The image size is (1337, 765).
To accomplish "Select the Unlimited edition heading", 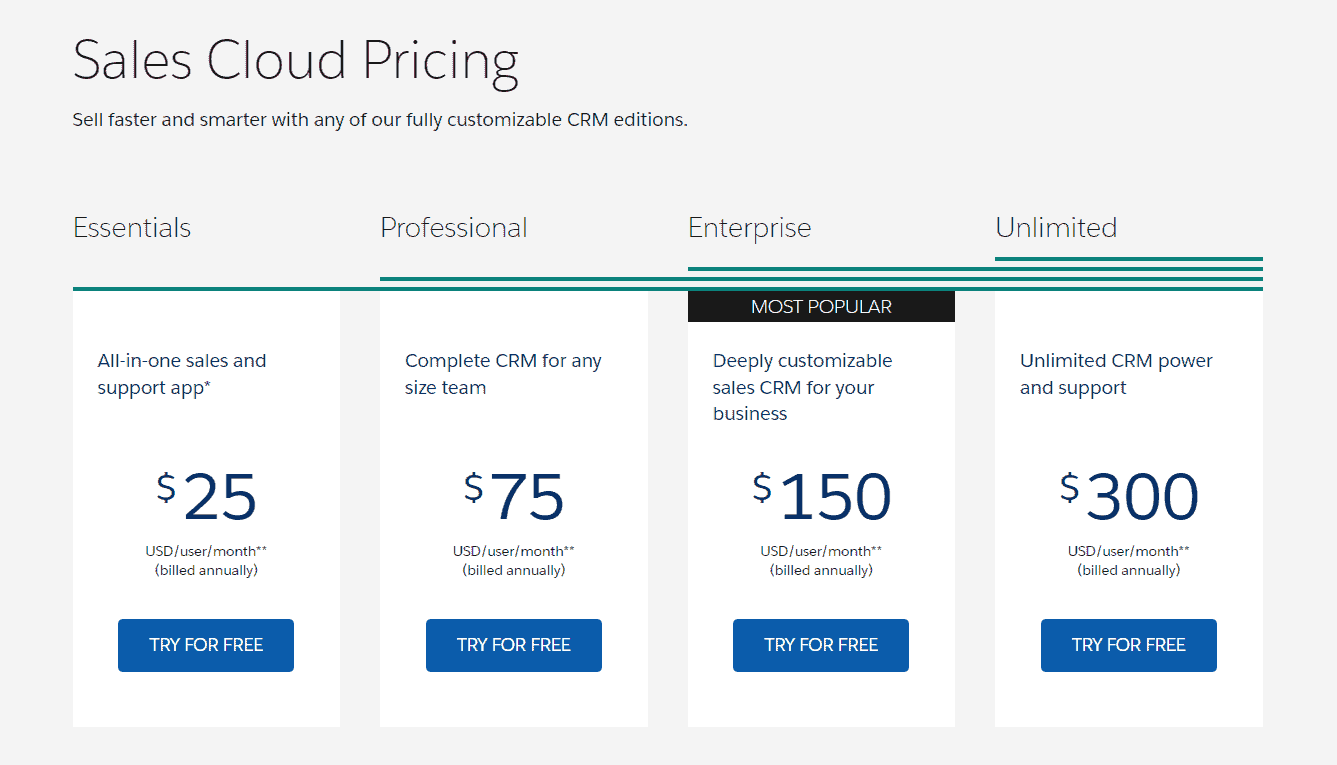I will tap(1056, 228).
